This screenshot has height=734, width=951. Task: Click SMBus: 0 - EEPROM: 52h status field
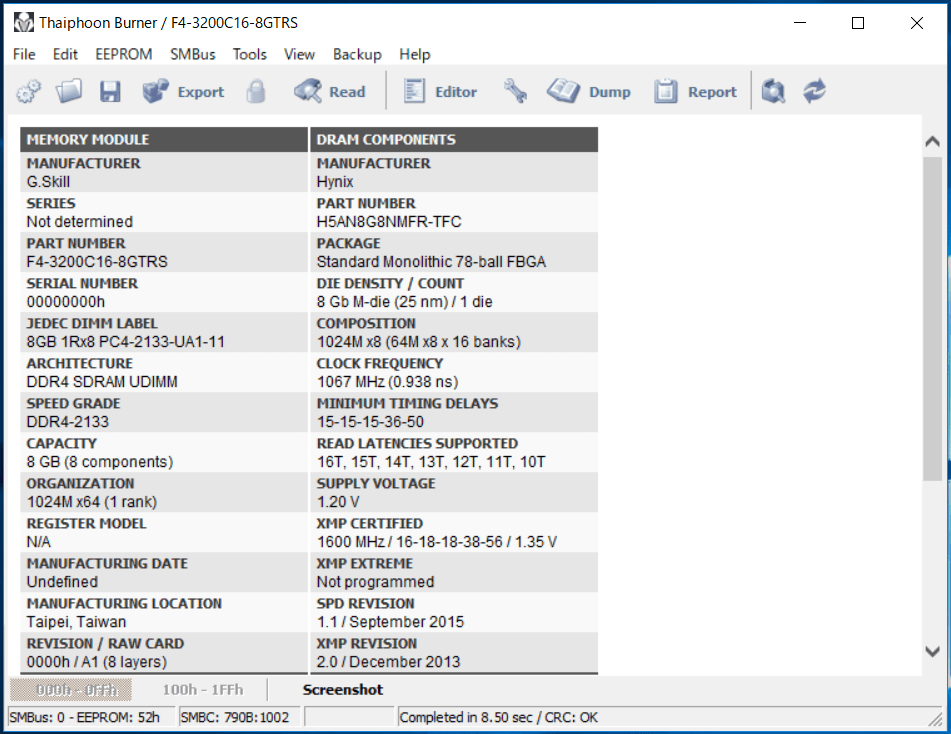91,718
